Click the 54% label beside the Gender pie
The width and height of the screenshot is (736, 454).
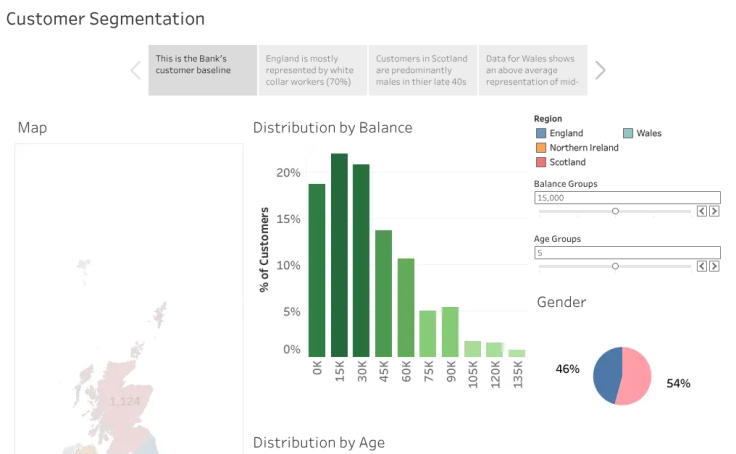678,384
